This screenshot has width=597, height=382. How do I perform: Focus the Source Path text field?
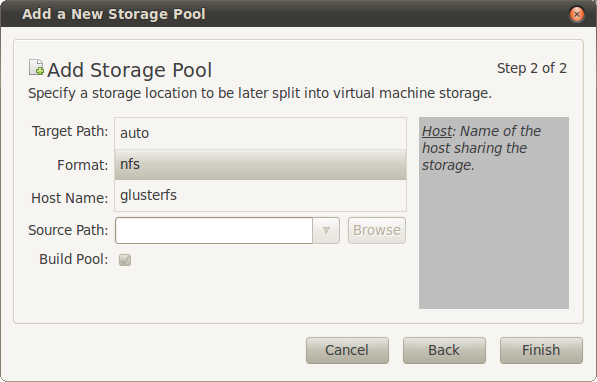(214, 230)
